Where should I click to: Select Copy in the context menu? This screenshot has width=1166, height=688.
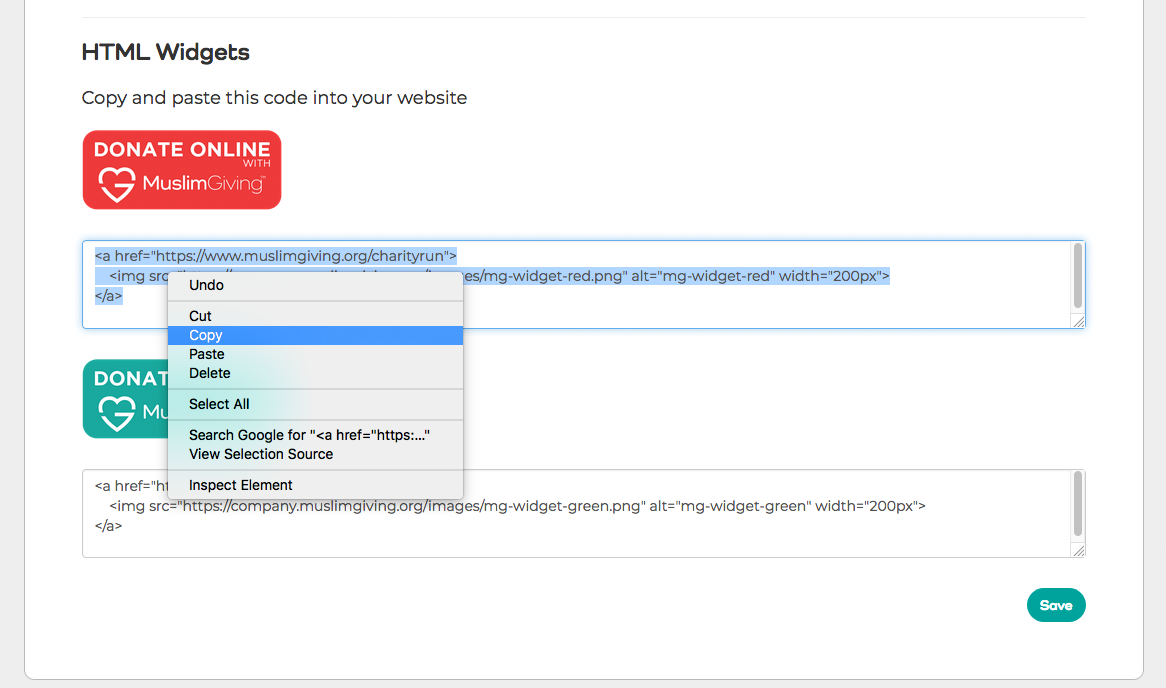click(x=315, y=335)
